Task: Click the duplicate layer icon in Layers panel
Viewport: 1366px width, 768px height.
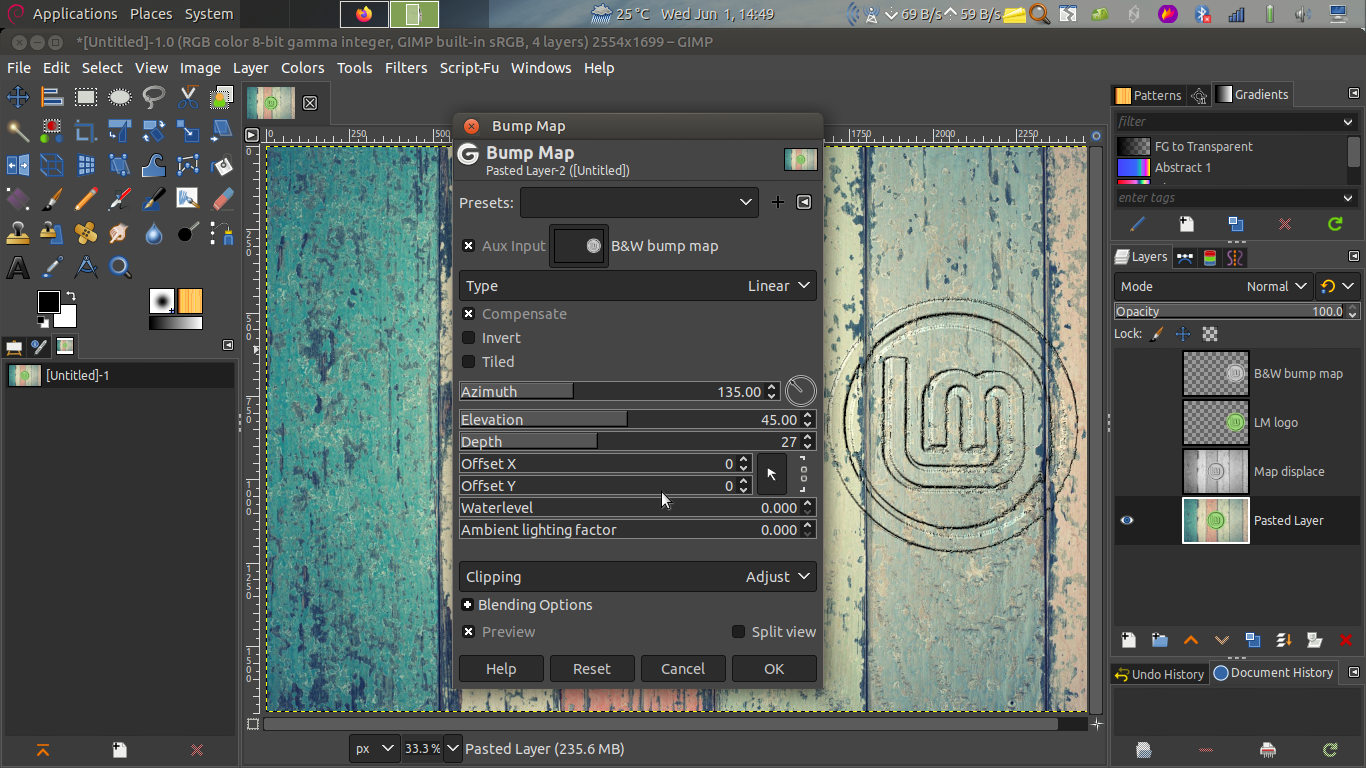Action: pyautogui.click(x=1252, y=640)
